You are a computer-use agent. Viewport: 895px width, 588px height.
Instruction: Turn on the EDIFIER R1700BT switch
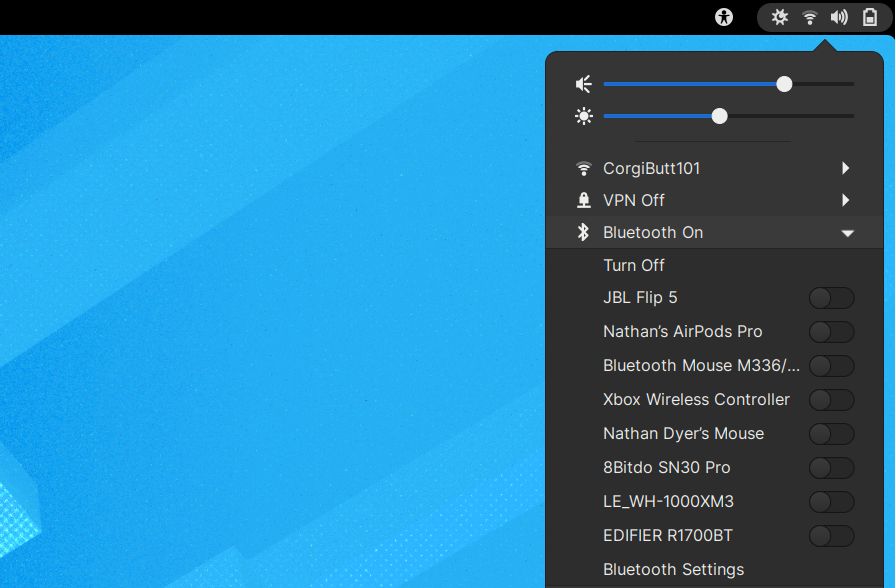coord(832,536)
